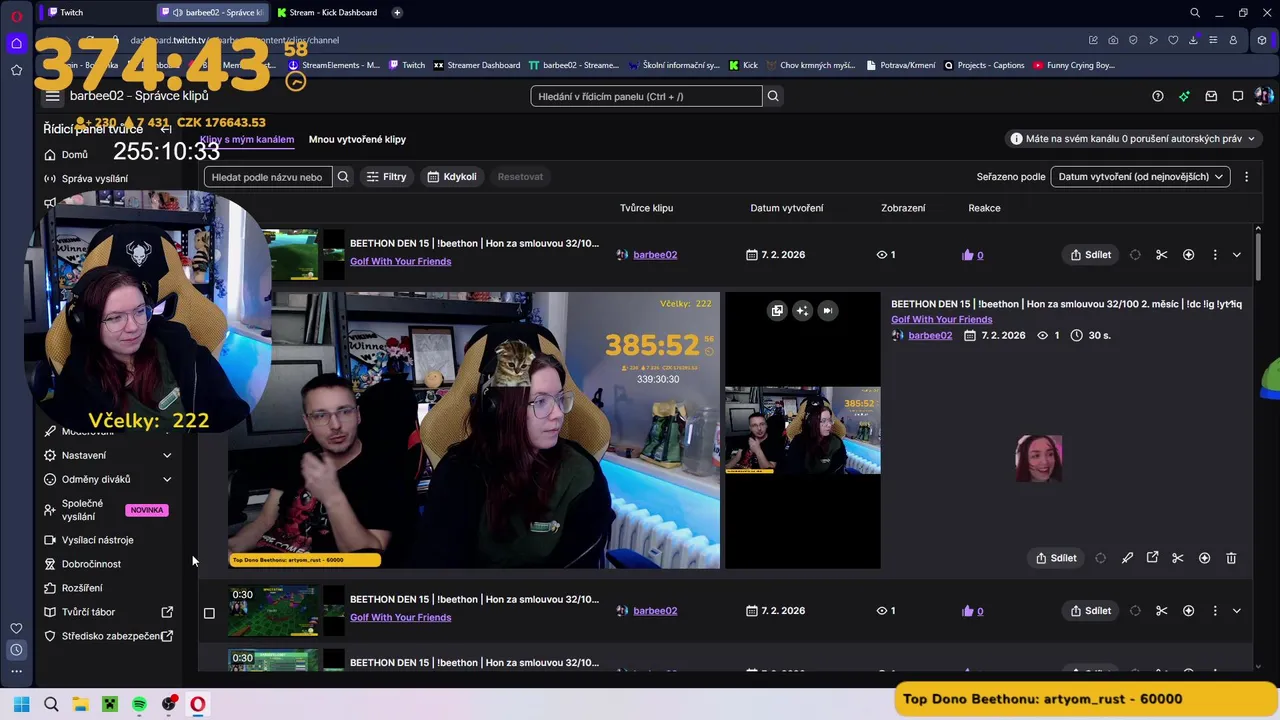The width and height of the screenshot is (1280, 720).
Task: Open the whispers chat bubble icon
Action: (x=1238, y=96)
